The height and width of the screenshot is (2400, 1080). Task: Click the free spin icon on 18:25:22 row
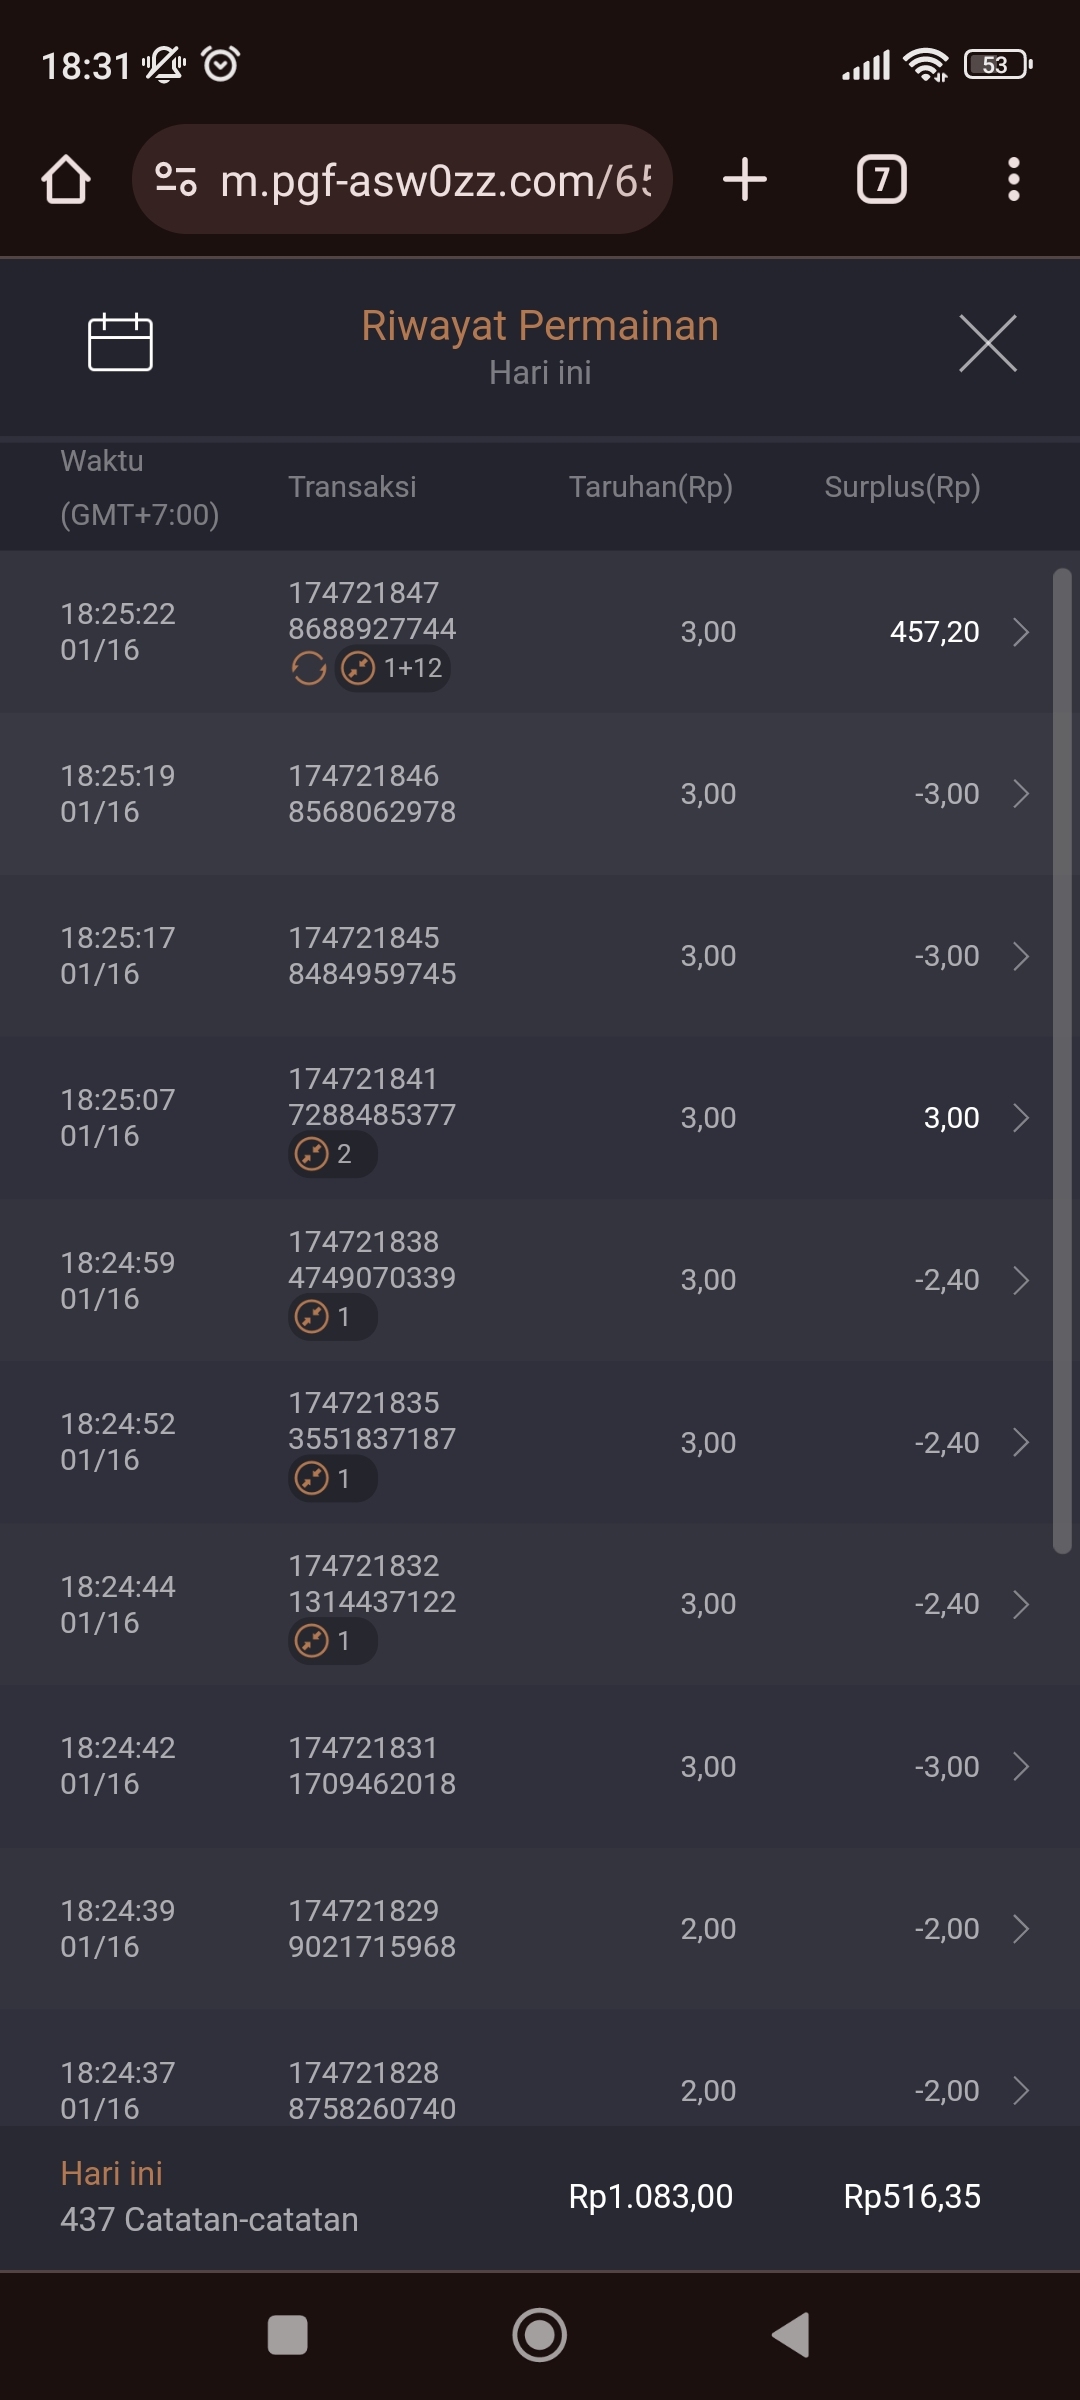tap(309, 668)
